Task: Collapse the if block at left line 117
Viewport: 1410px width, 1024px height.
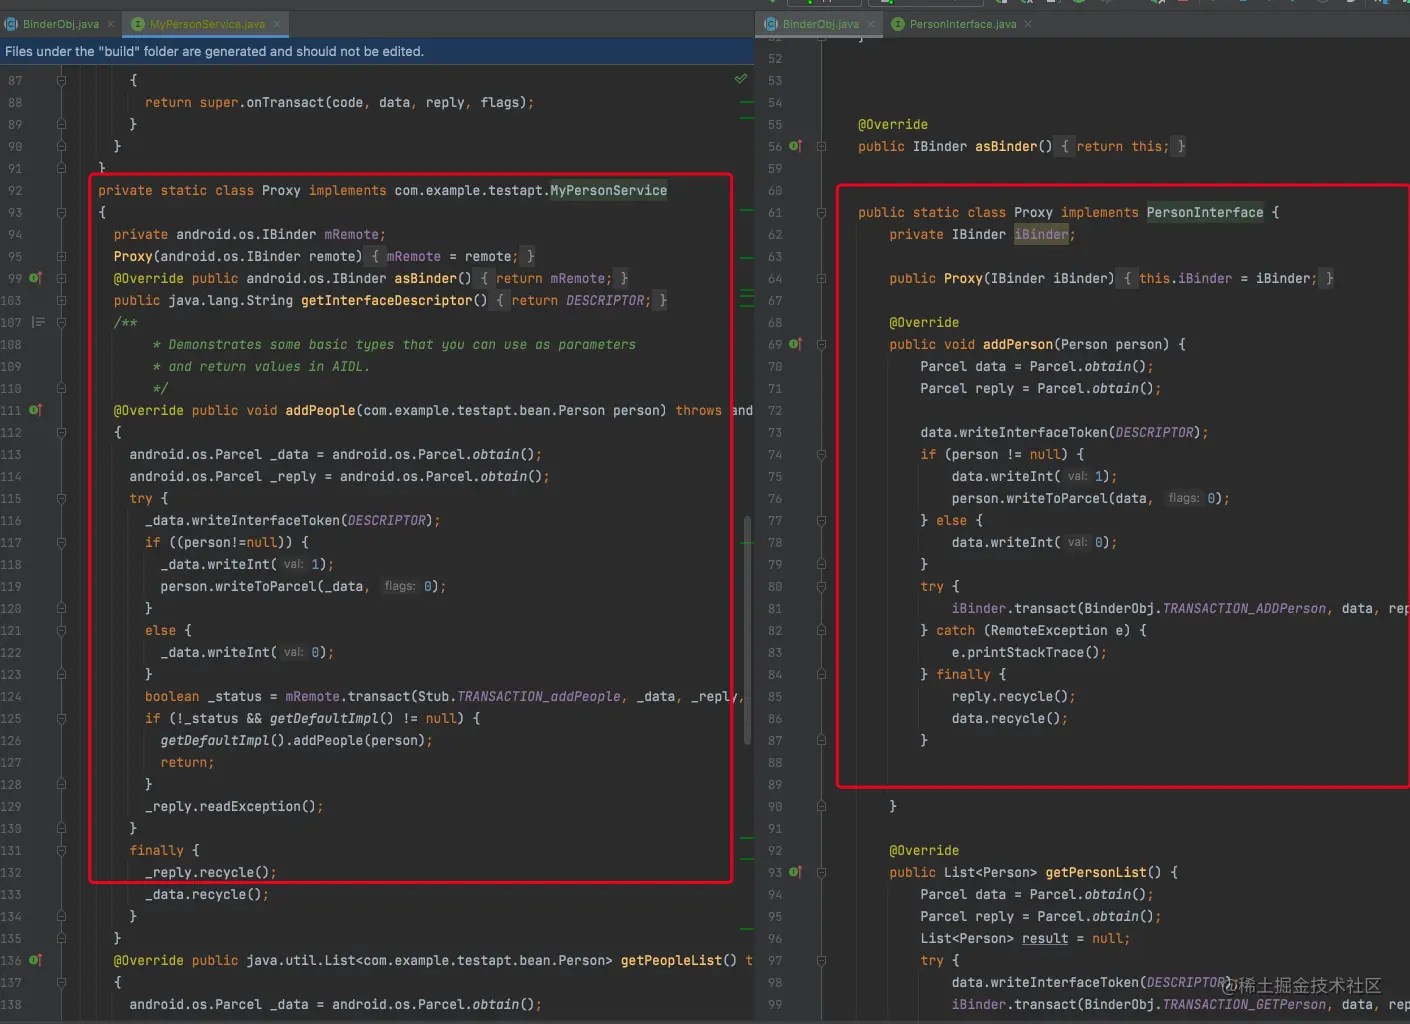Action: [61, 542]
